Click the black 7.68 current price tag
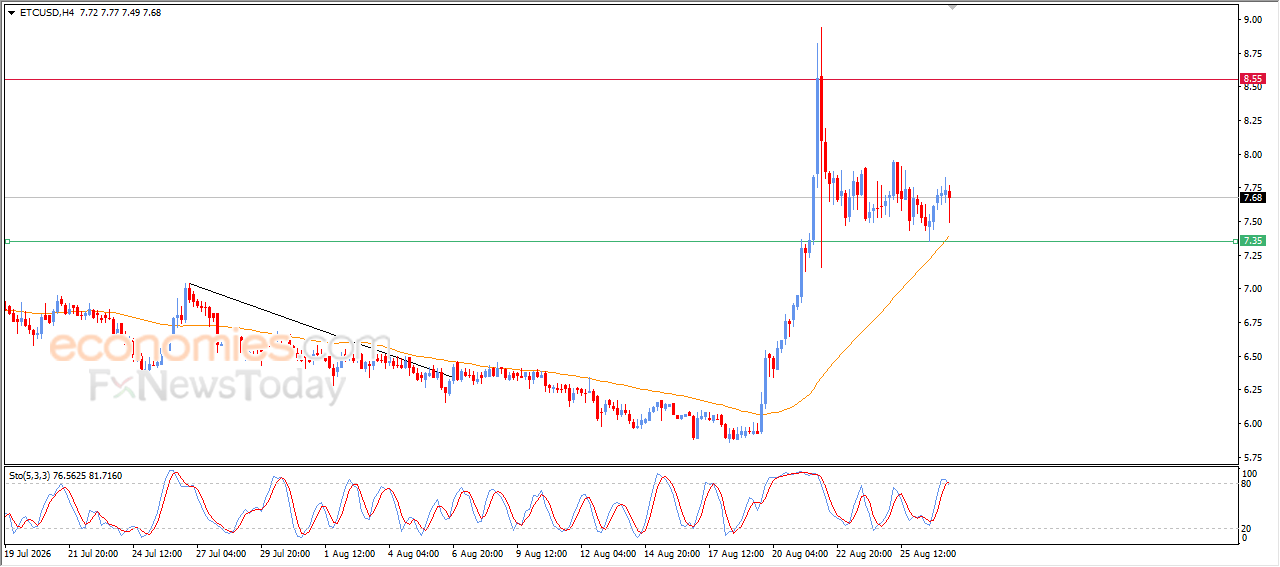This screenshot has height=567, width=1280. tap(1252, 197)
